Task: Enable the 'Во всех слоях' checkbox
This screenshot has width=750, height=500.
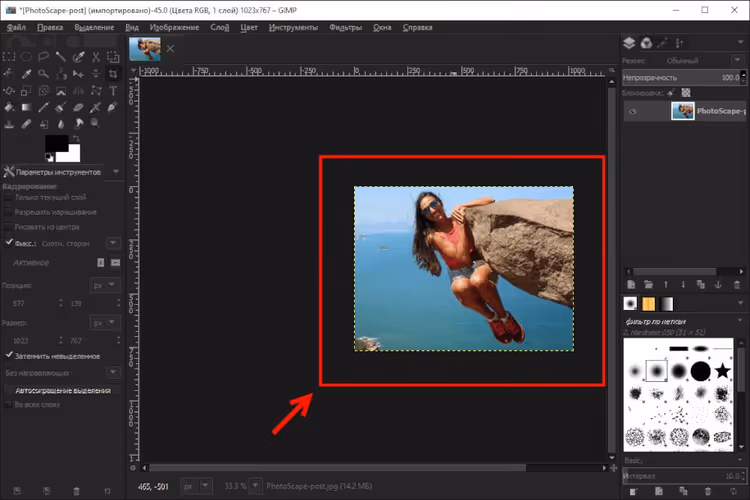Action: 8,405
